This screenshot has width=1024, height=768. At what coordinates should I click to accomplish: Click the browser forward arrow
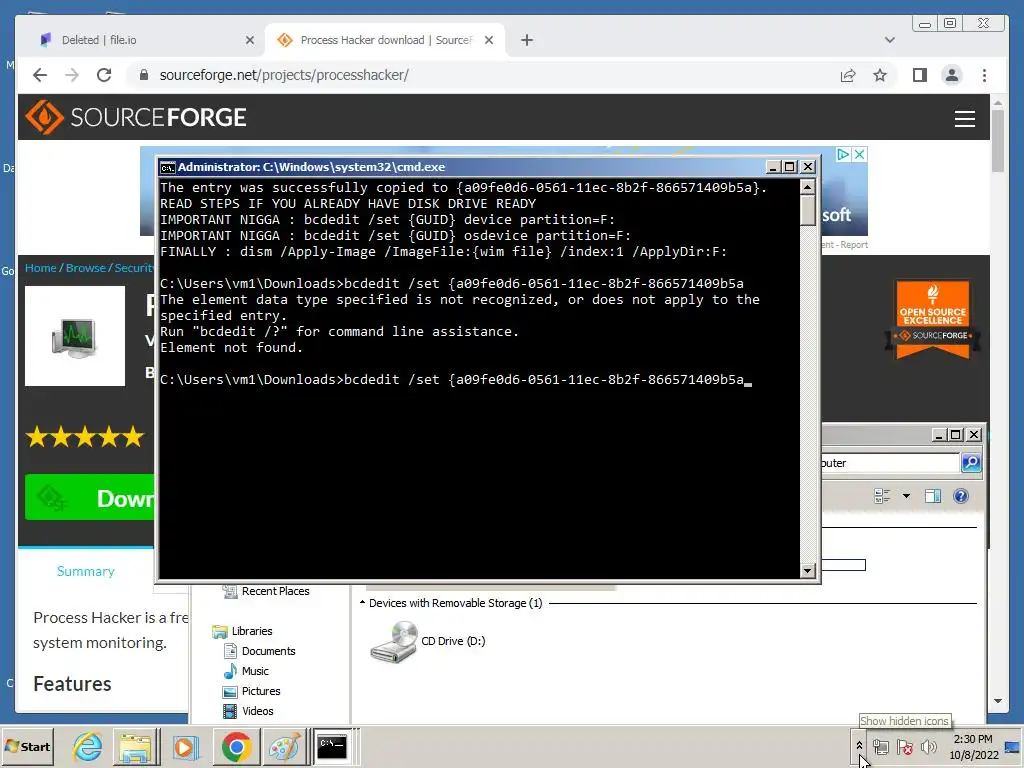point(72,75)
